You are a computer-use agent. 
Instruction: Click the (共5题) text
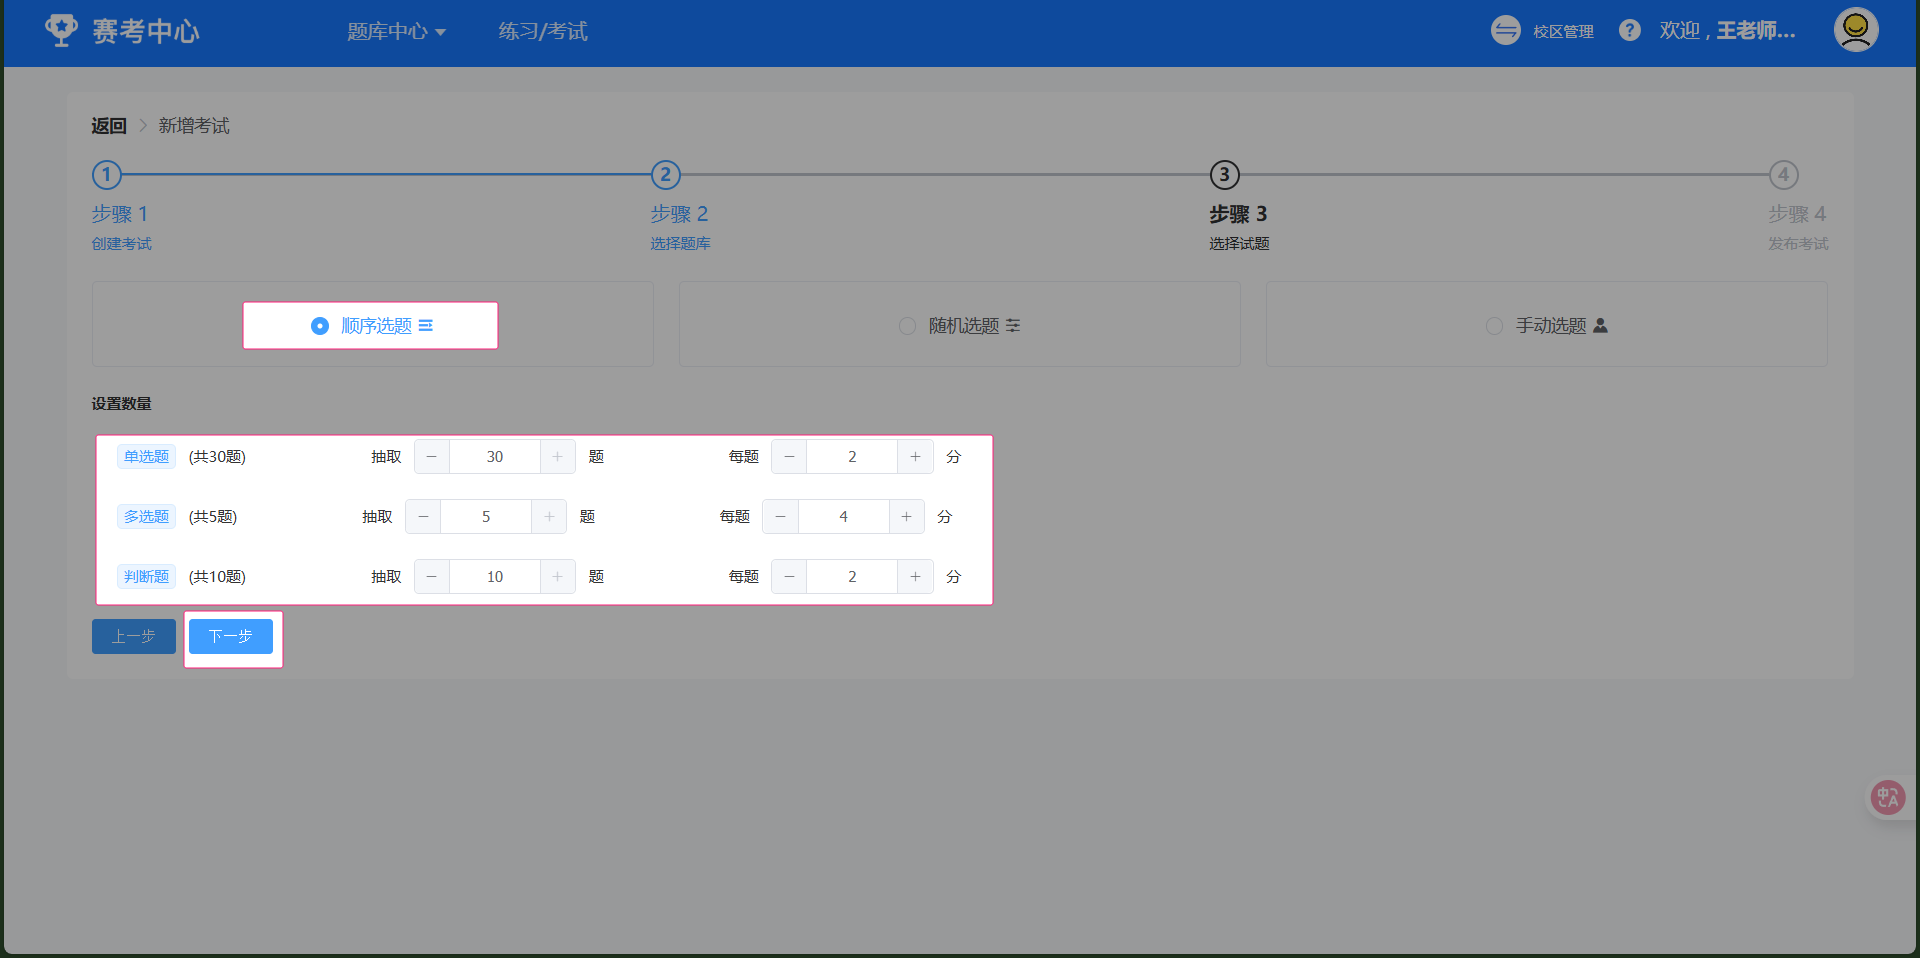point(213,517)
